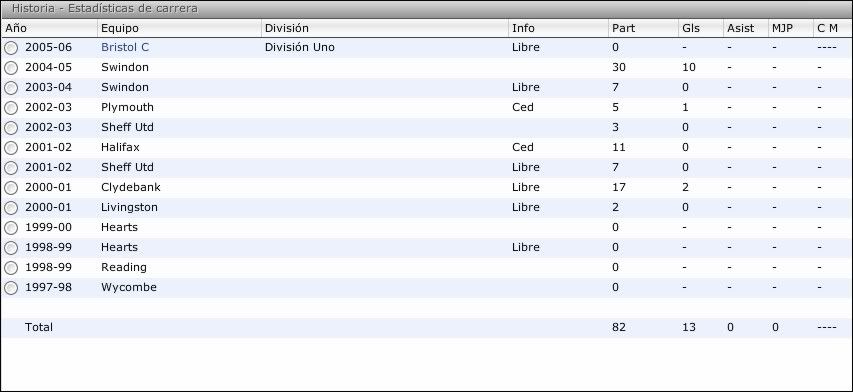853x392 pixels.
Task: Click the 10 goals value for Swindon
Action: pyautogui.click(x=689, y=67)
